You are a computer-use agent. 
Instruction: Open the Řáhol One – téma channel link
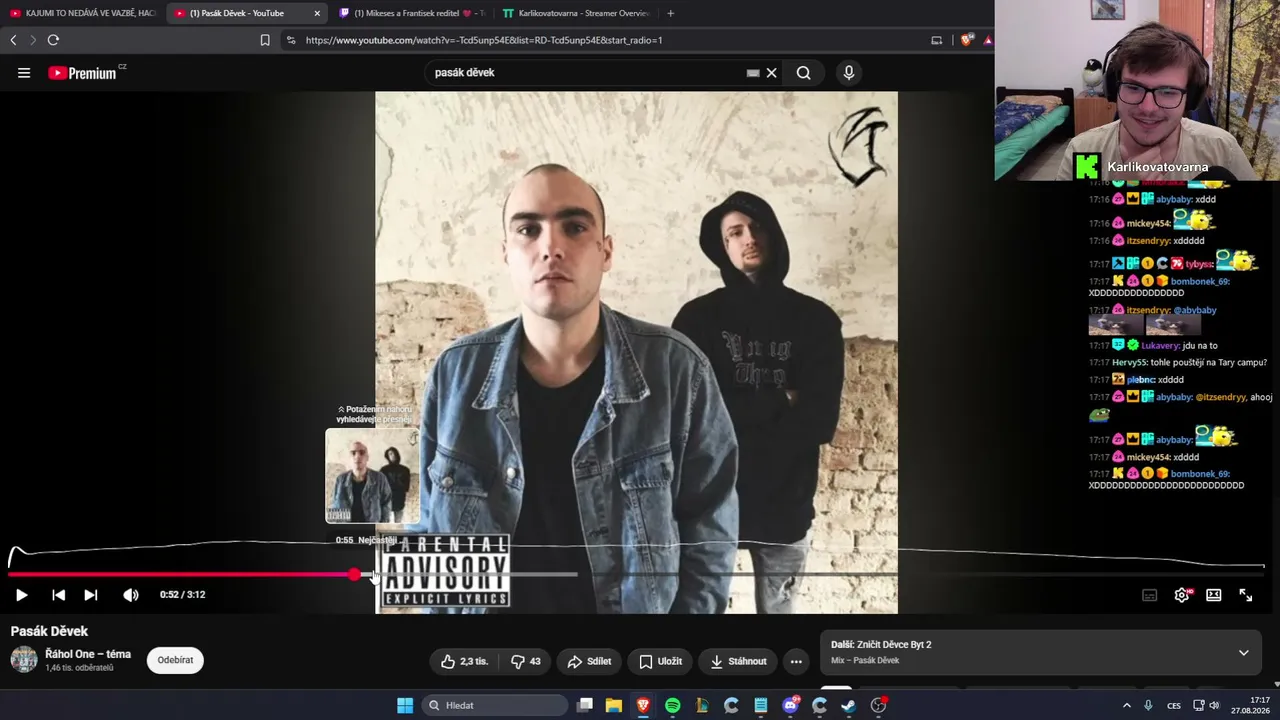point(88,654)
